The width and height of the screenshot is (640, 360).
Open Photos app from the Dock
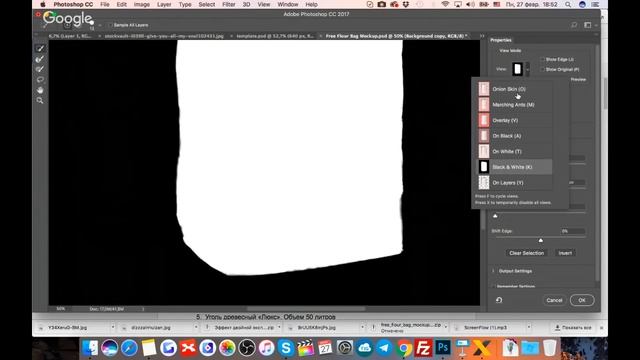[x=227, y=348]
